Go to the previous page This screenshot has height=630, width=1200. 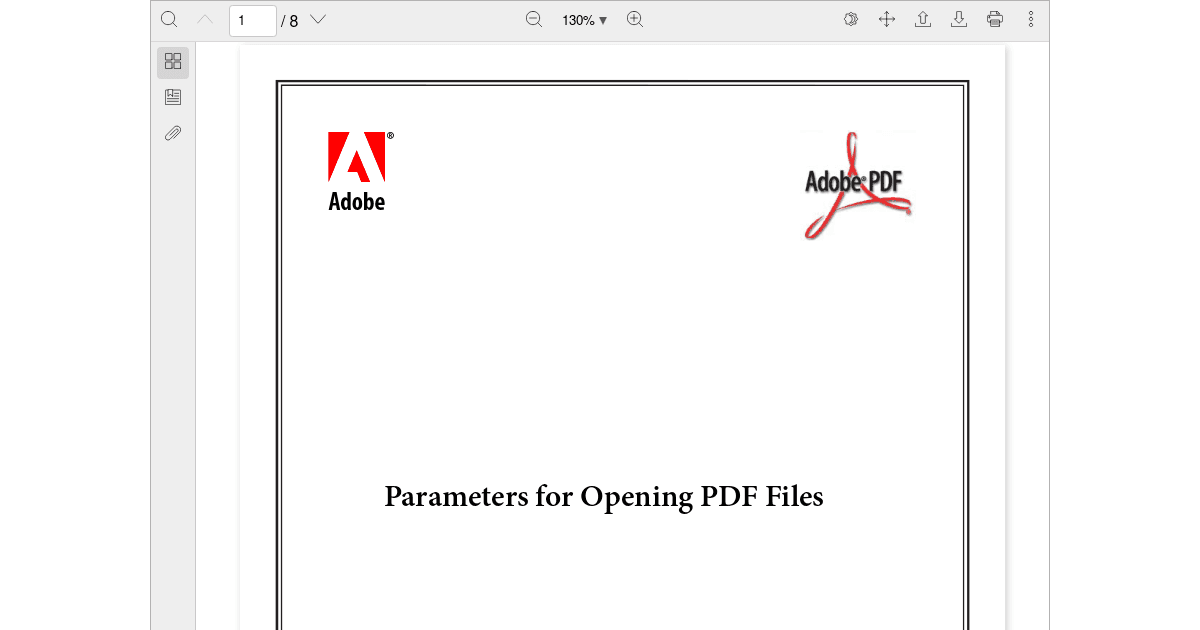click(204, 19)
